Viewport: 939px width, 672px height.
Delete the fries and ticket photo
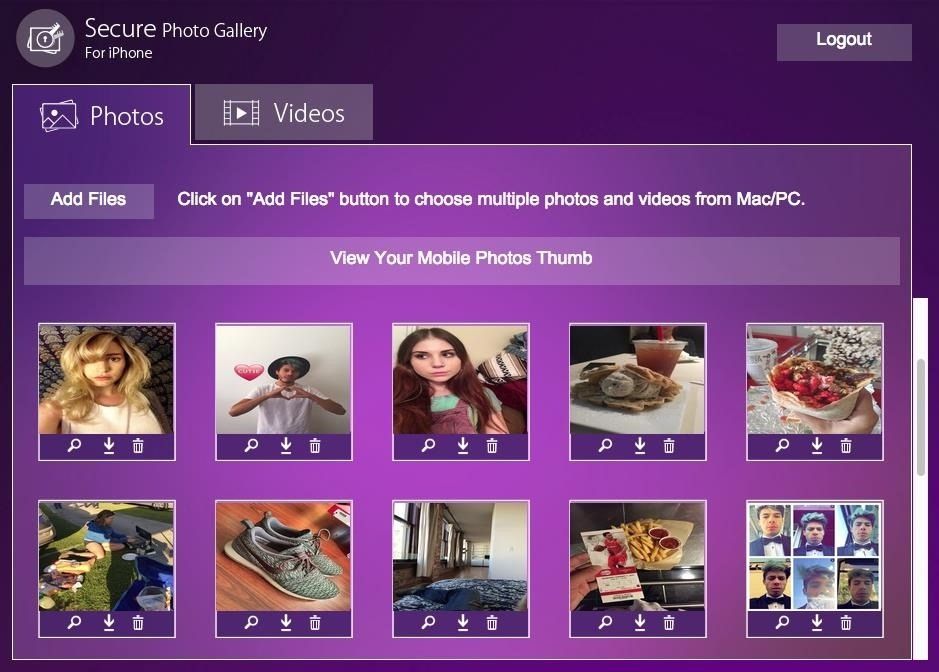coord(669,623)
